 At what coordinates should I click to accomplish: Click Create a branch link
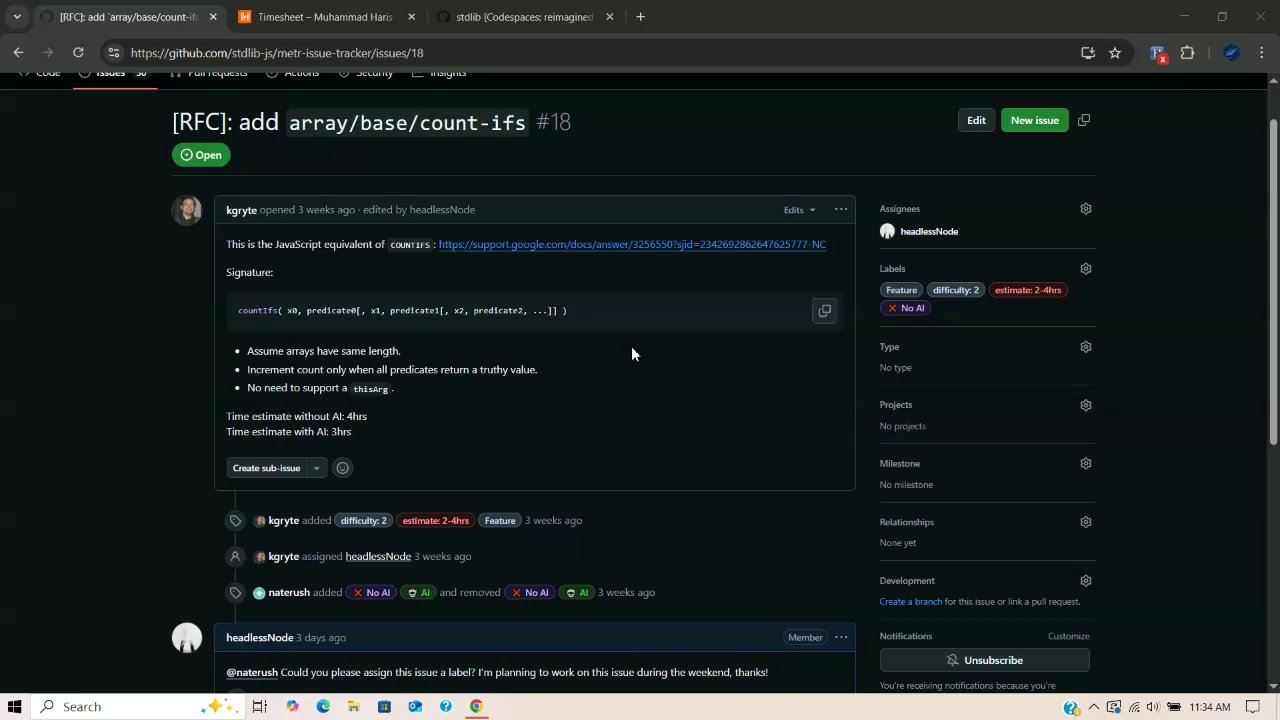coord(910,602)
